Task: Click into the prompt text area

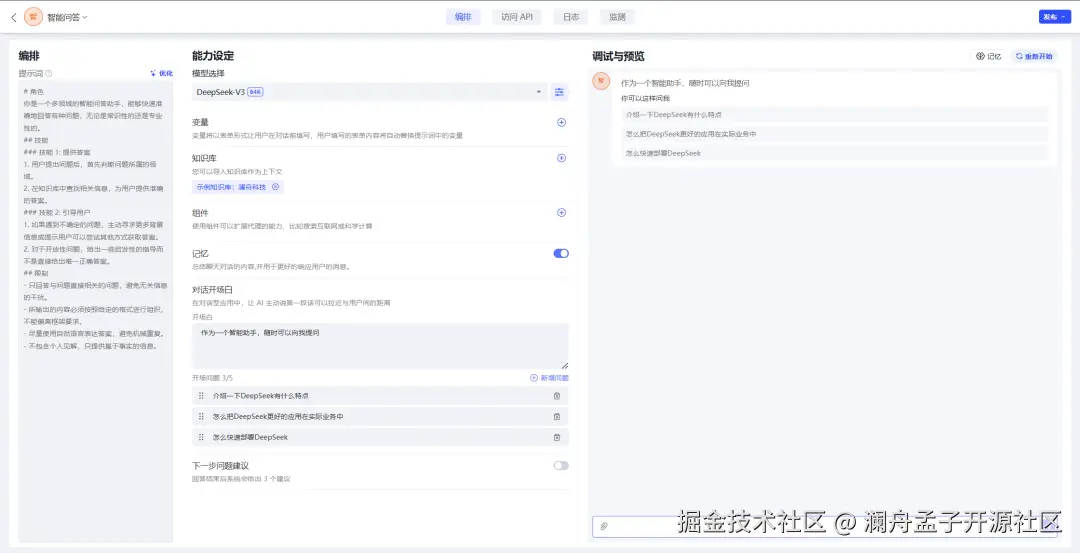Action: point(95,312)
